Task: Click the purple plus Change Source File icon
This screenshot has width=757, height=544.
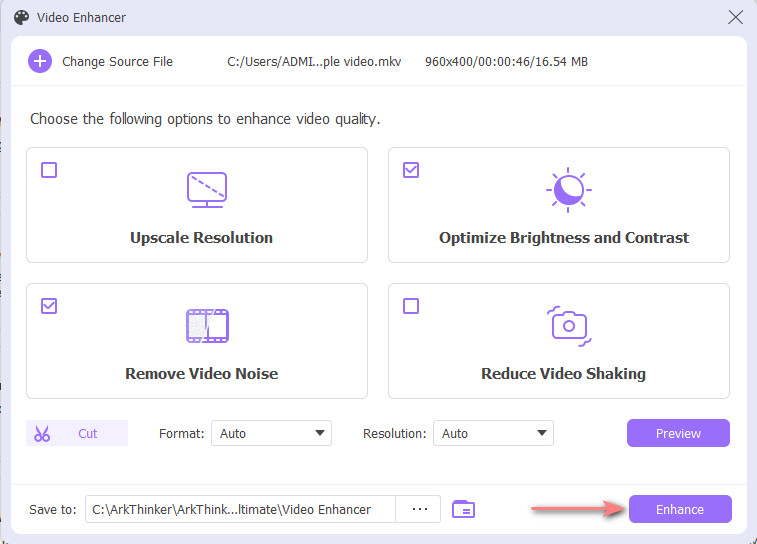Action: click(40, 61)
